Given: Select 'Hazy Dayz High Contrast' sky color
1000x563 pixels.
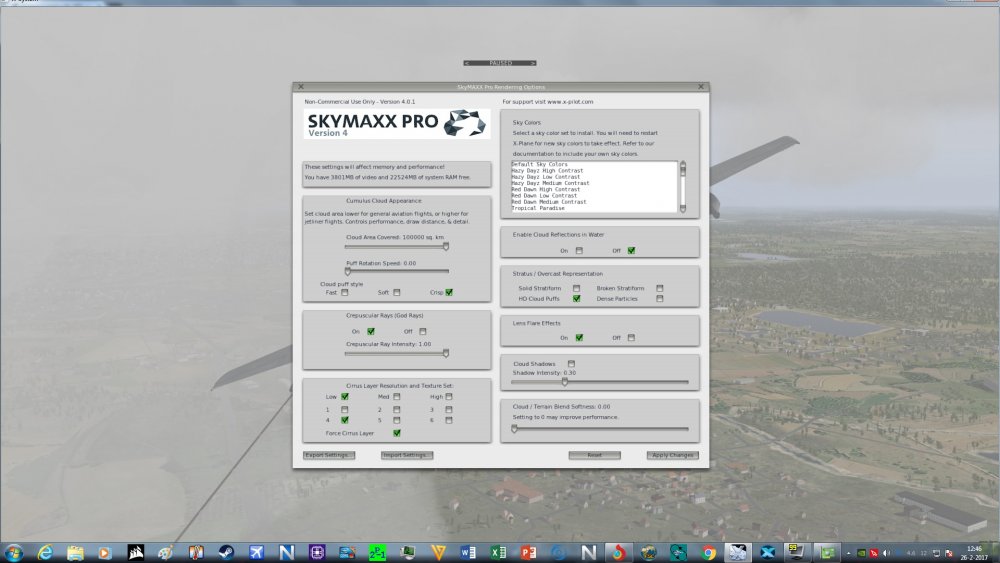Looking at the screenshot, I should (x=547, y=171).
